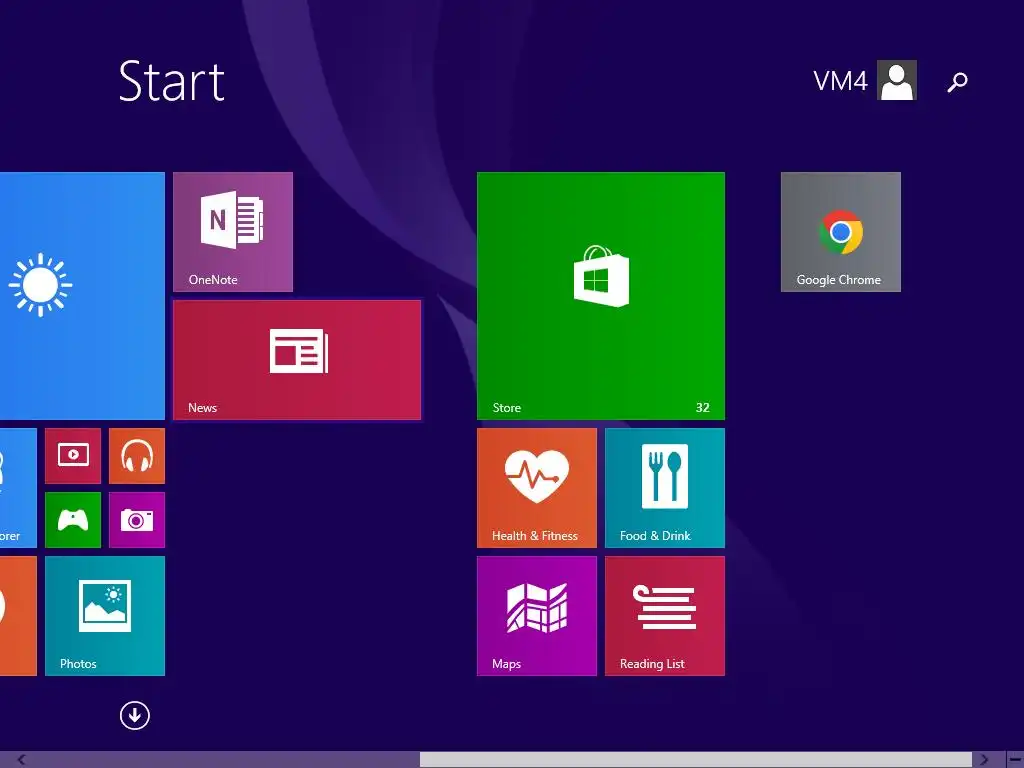Click the horizontal scrollbar thumb

click(696, 760)
